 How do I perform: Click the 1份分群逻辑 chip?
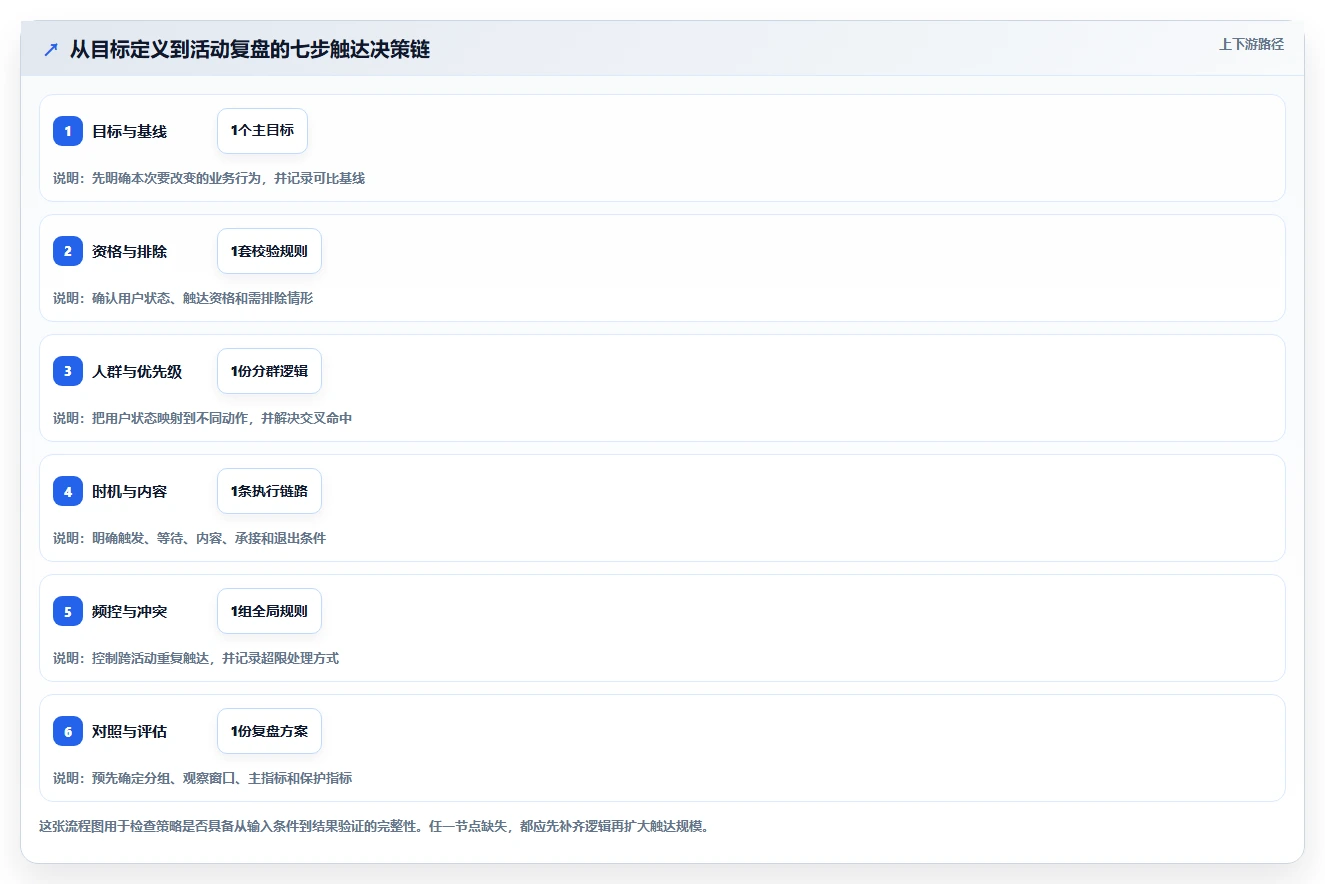coord(269,371)
